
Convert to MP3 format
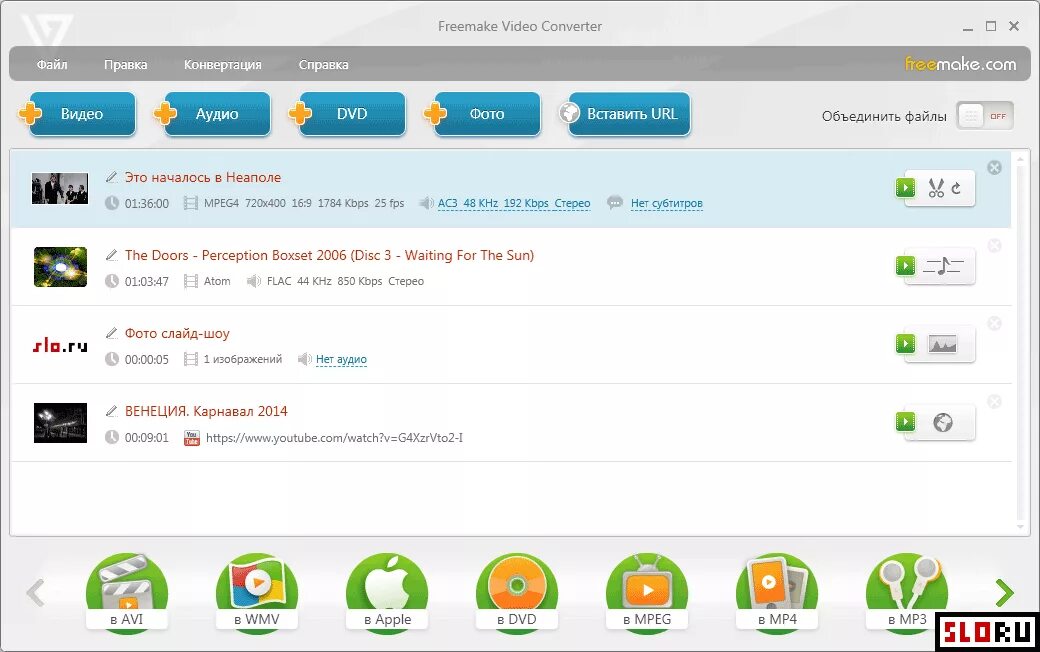coord(907,593)
